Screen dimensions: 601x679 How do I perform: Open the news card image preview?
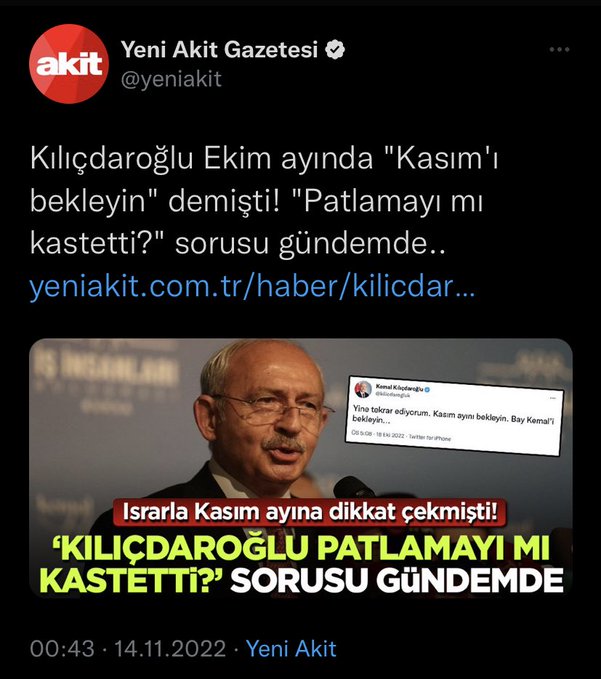pos(301,468)
